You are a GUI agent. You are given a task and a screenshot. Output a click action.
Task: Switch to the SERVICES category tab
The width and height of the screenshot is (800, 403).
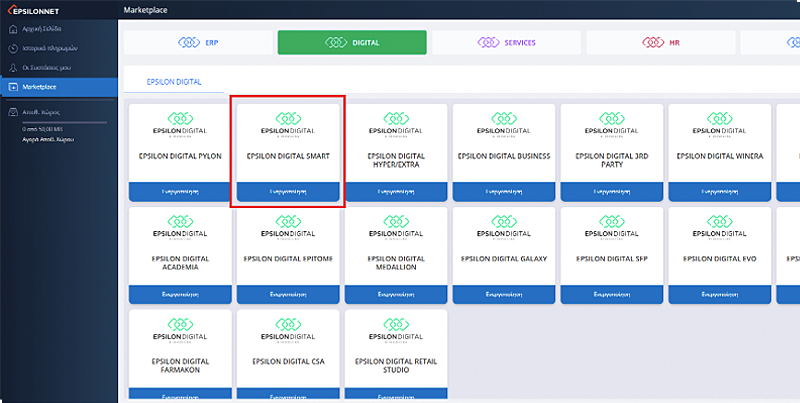click(x=506, y=42)
